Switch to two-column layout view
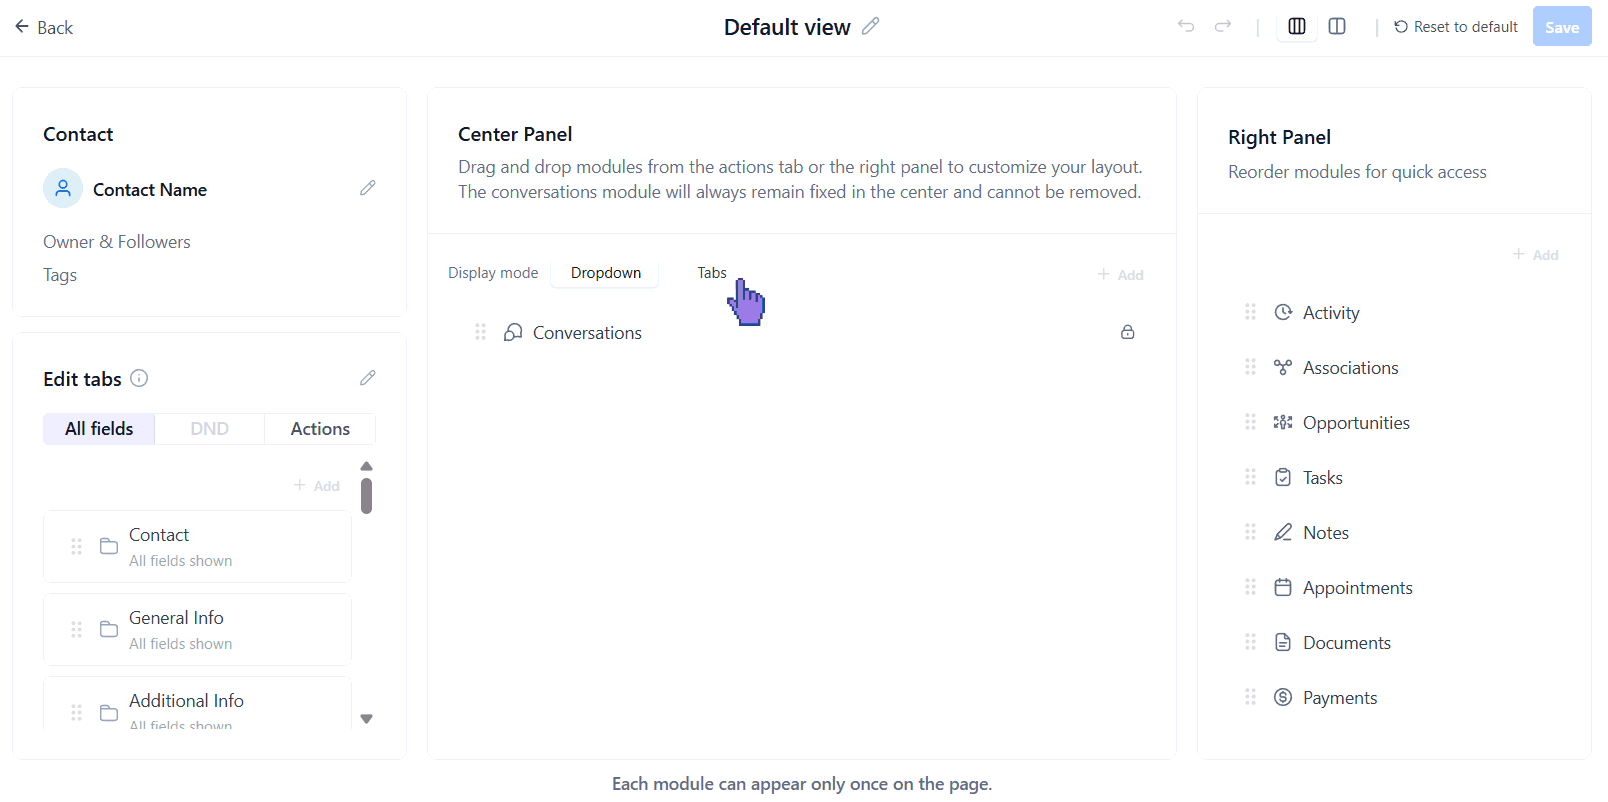The height and width of the screenshot is (802, 1608). tap(1337, 26)
